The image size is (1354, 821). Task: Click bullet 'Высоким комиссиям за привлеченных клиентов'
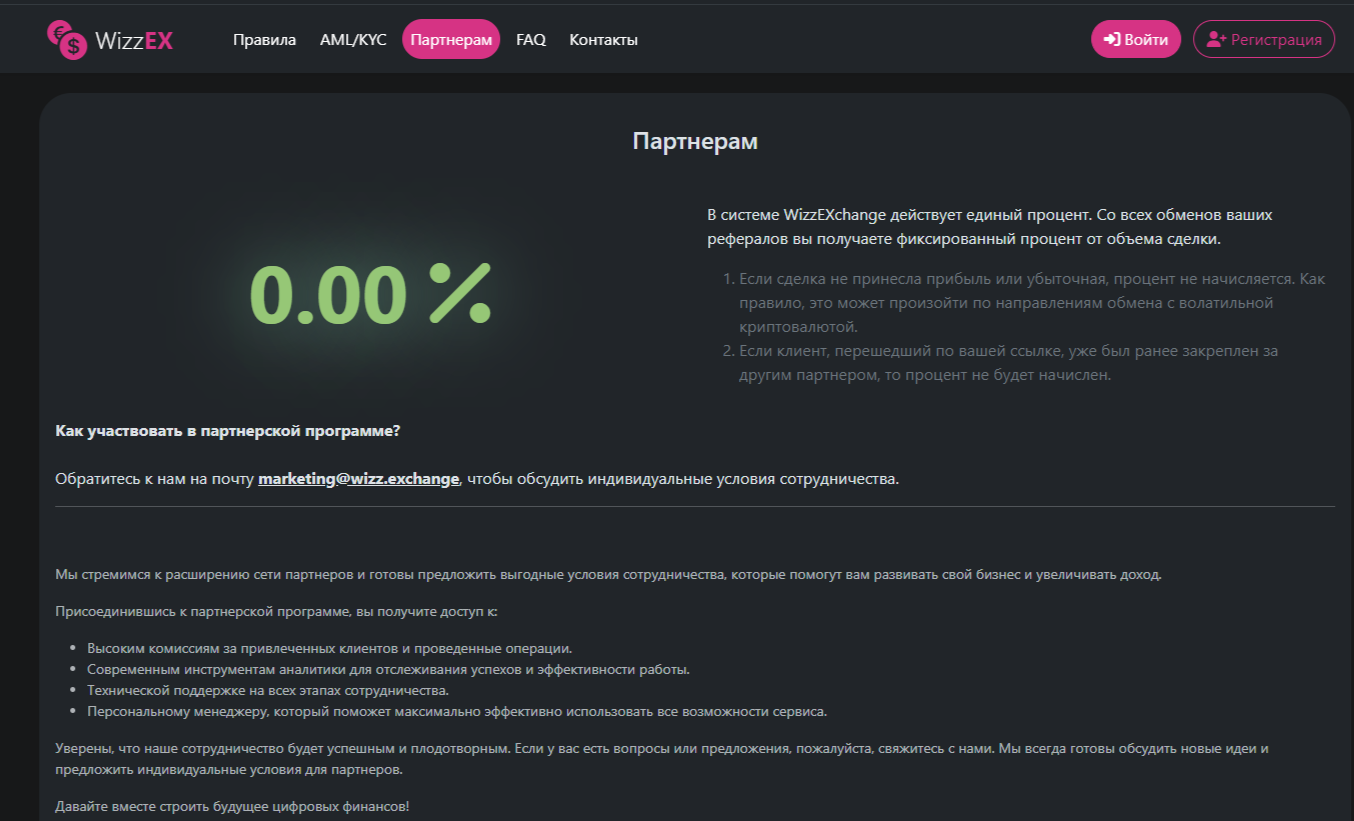[329, 648]
